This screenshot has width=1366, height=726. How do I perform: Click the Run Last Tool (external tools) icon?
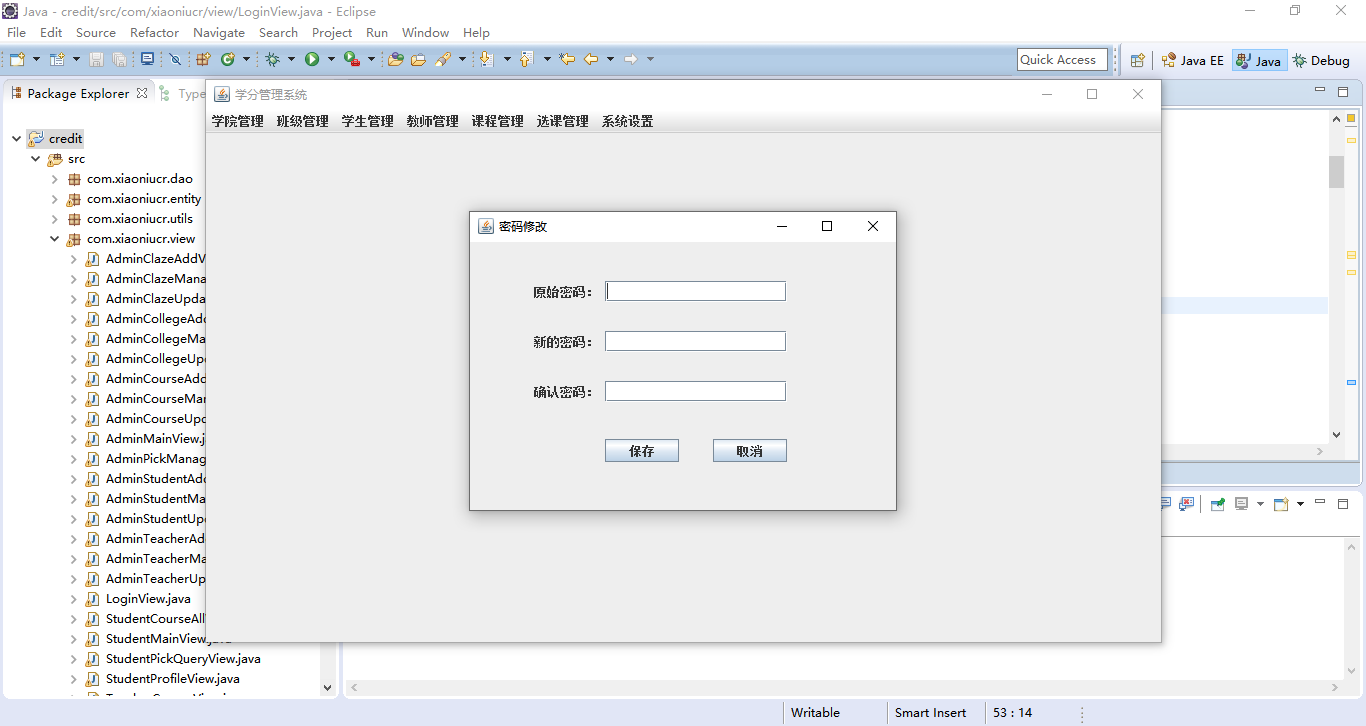351,60
